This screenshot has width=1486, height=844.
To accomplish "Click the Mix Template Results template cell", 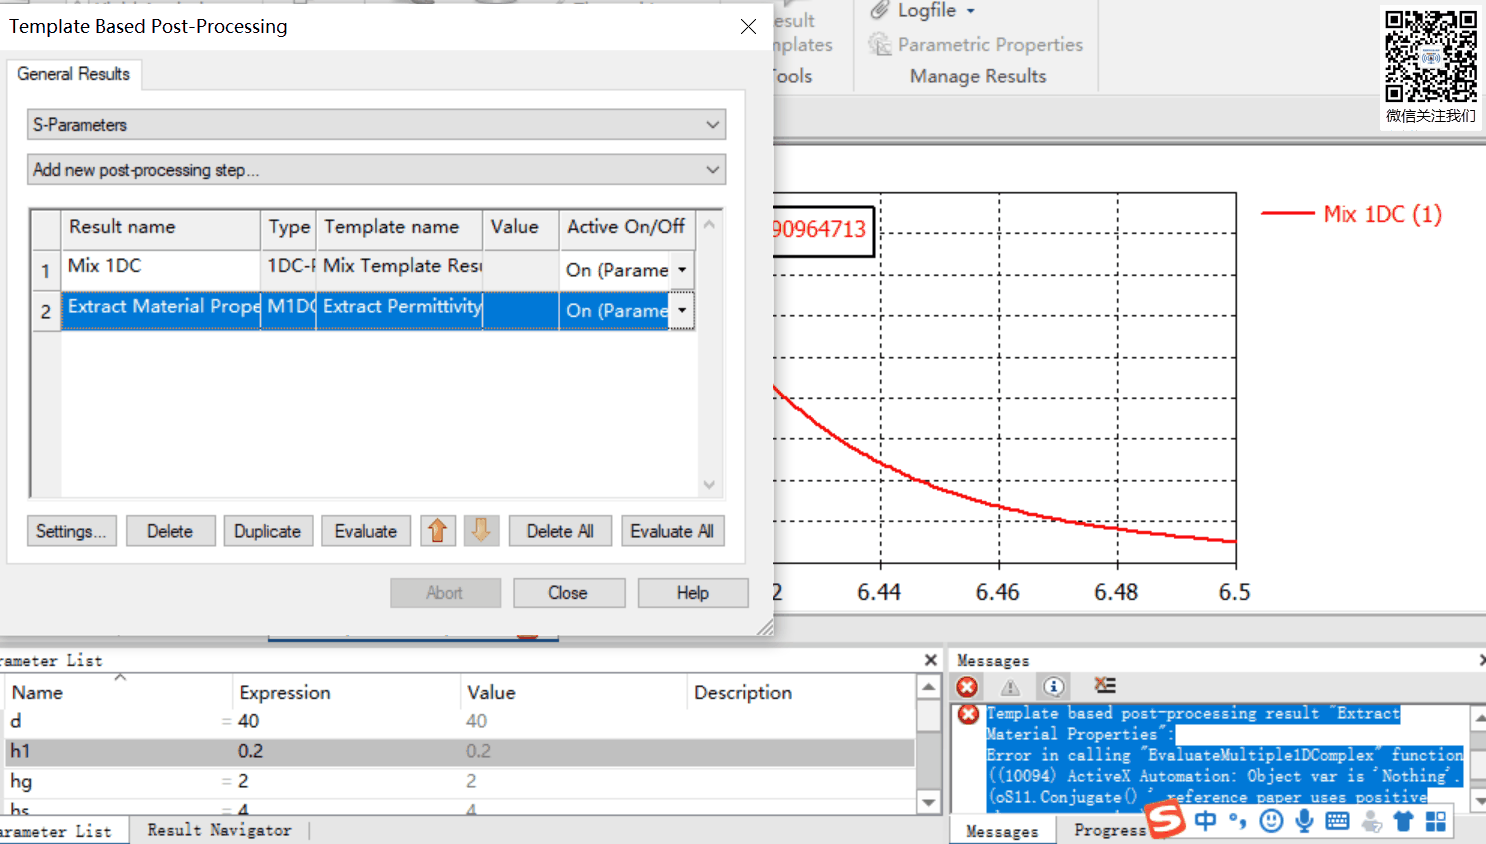I will pyautogui.click(x=400, y=270).
